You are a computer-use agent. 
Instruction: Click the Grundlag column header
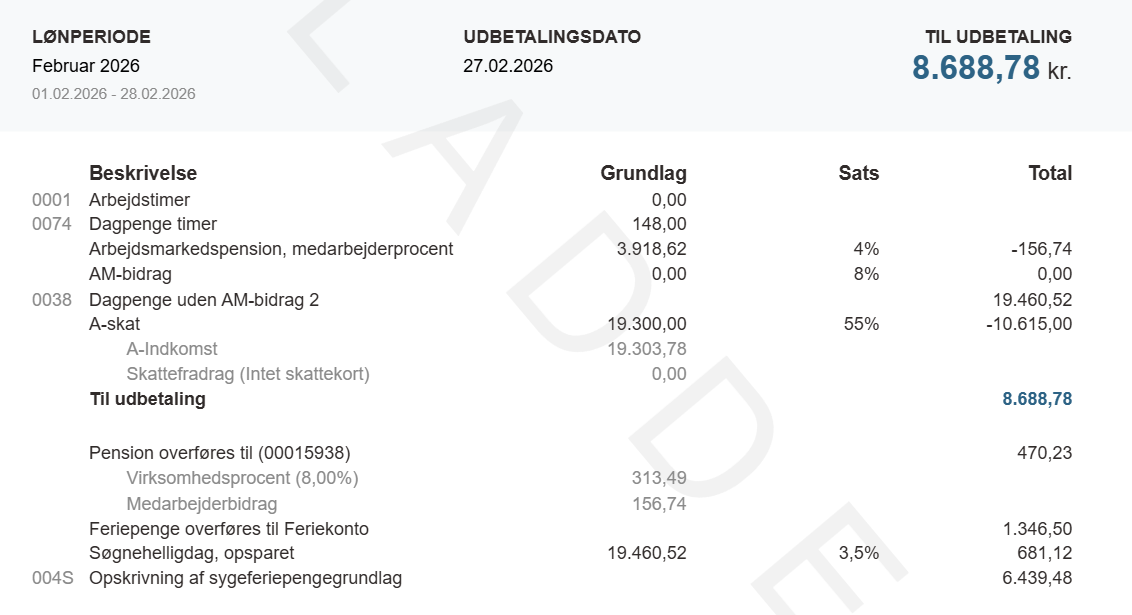643,173
